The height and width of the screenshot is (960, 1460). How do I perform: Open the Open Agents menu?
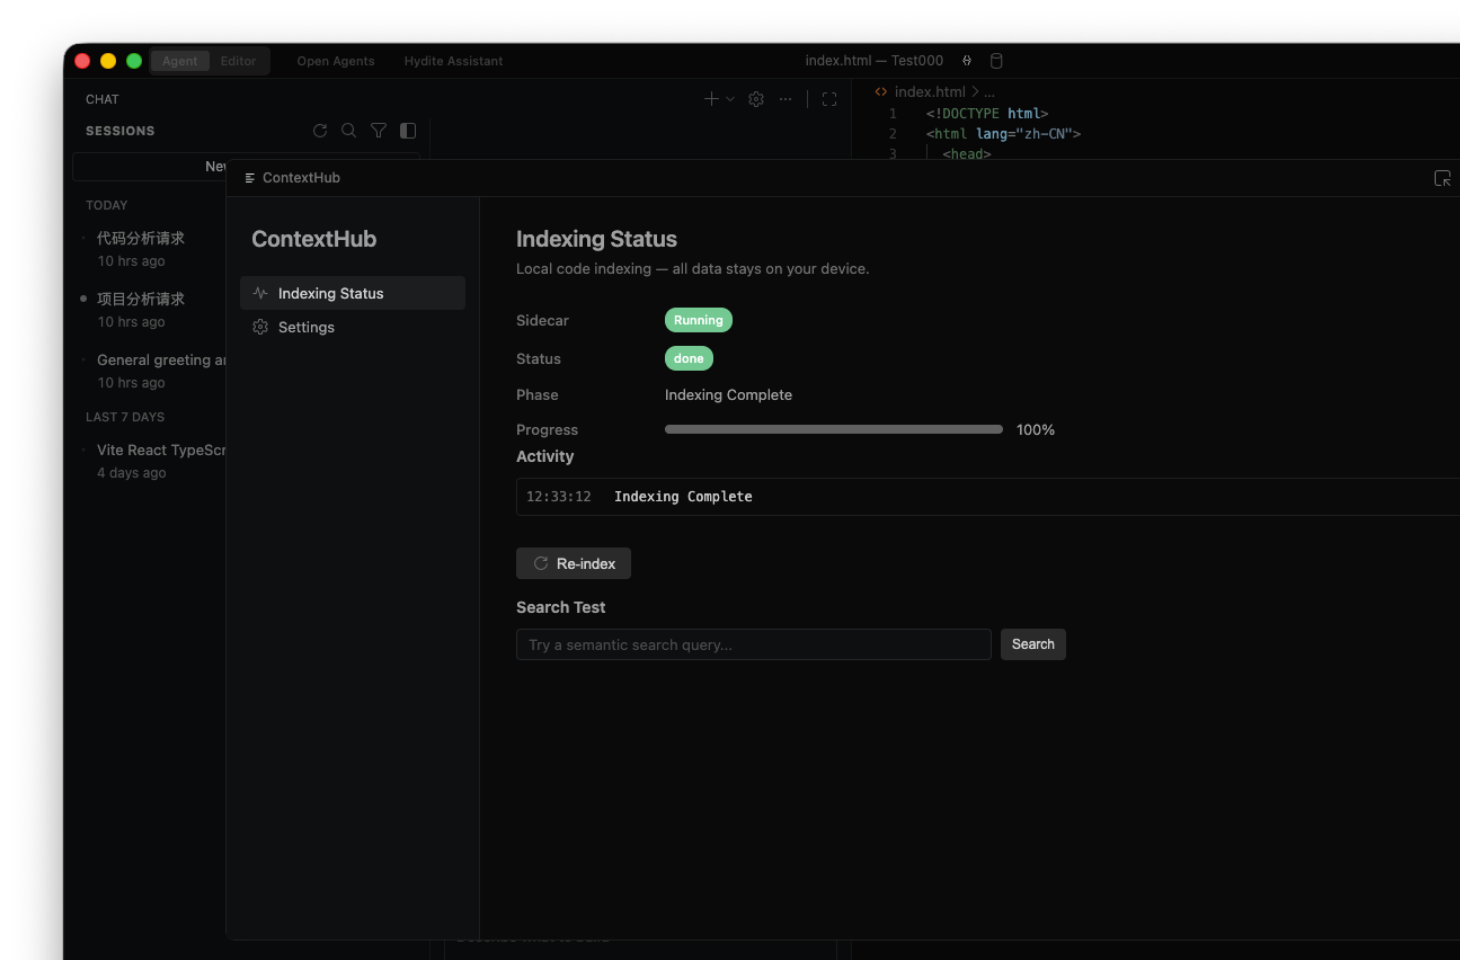pyautogui.click(x=335, y=61)
